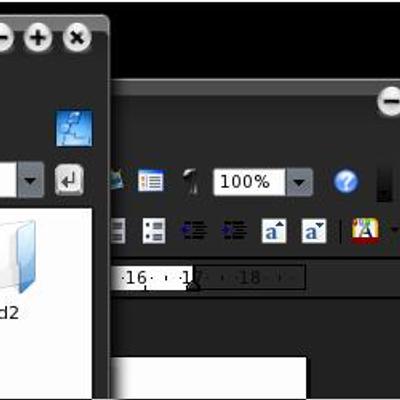Viewport: 400px width, 400px height.
Task: Toggle bulleted list formatting
Action: click(x=154, y=231)
